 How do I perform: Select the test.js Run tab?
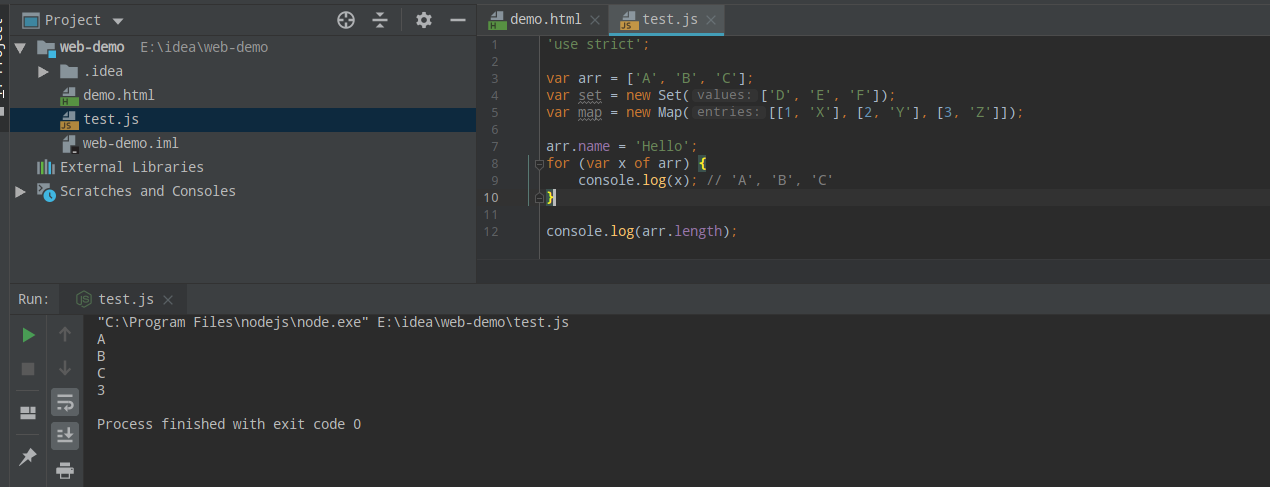pyautogui.click(x=126, y=299)
